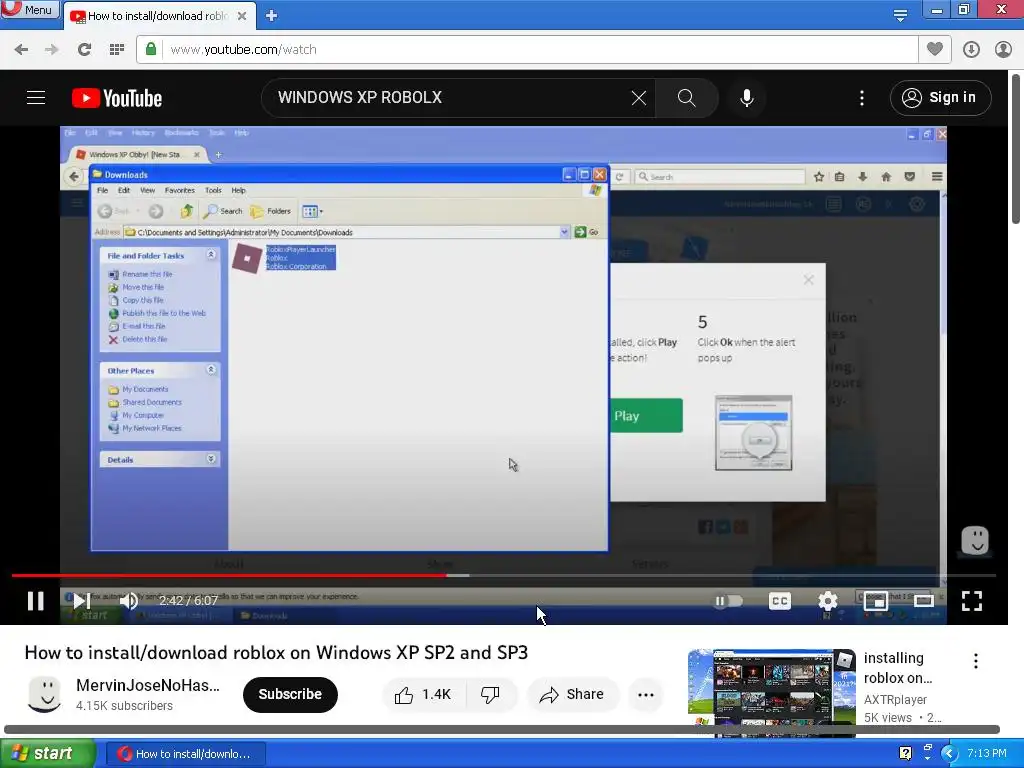Go forward to next page
The width and height of the screenshot is (1024, 768).
pyautogui.click(x=52, y=49)
